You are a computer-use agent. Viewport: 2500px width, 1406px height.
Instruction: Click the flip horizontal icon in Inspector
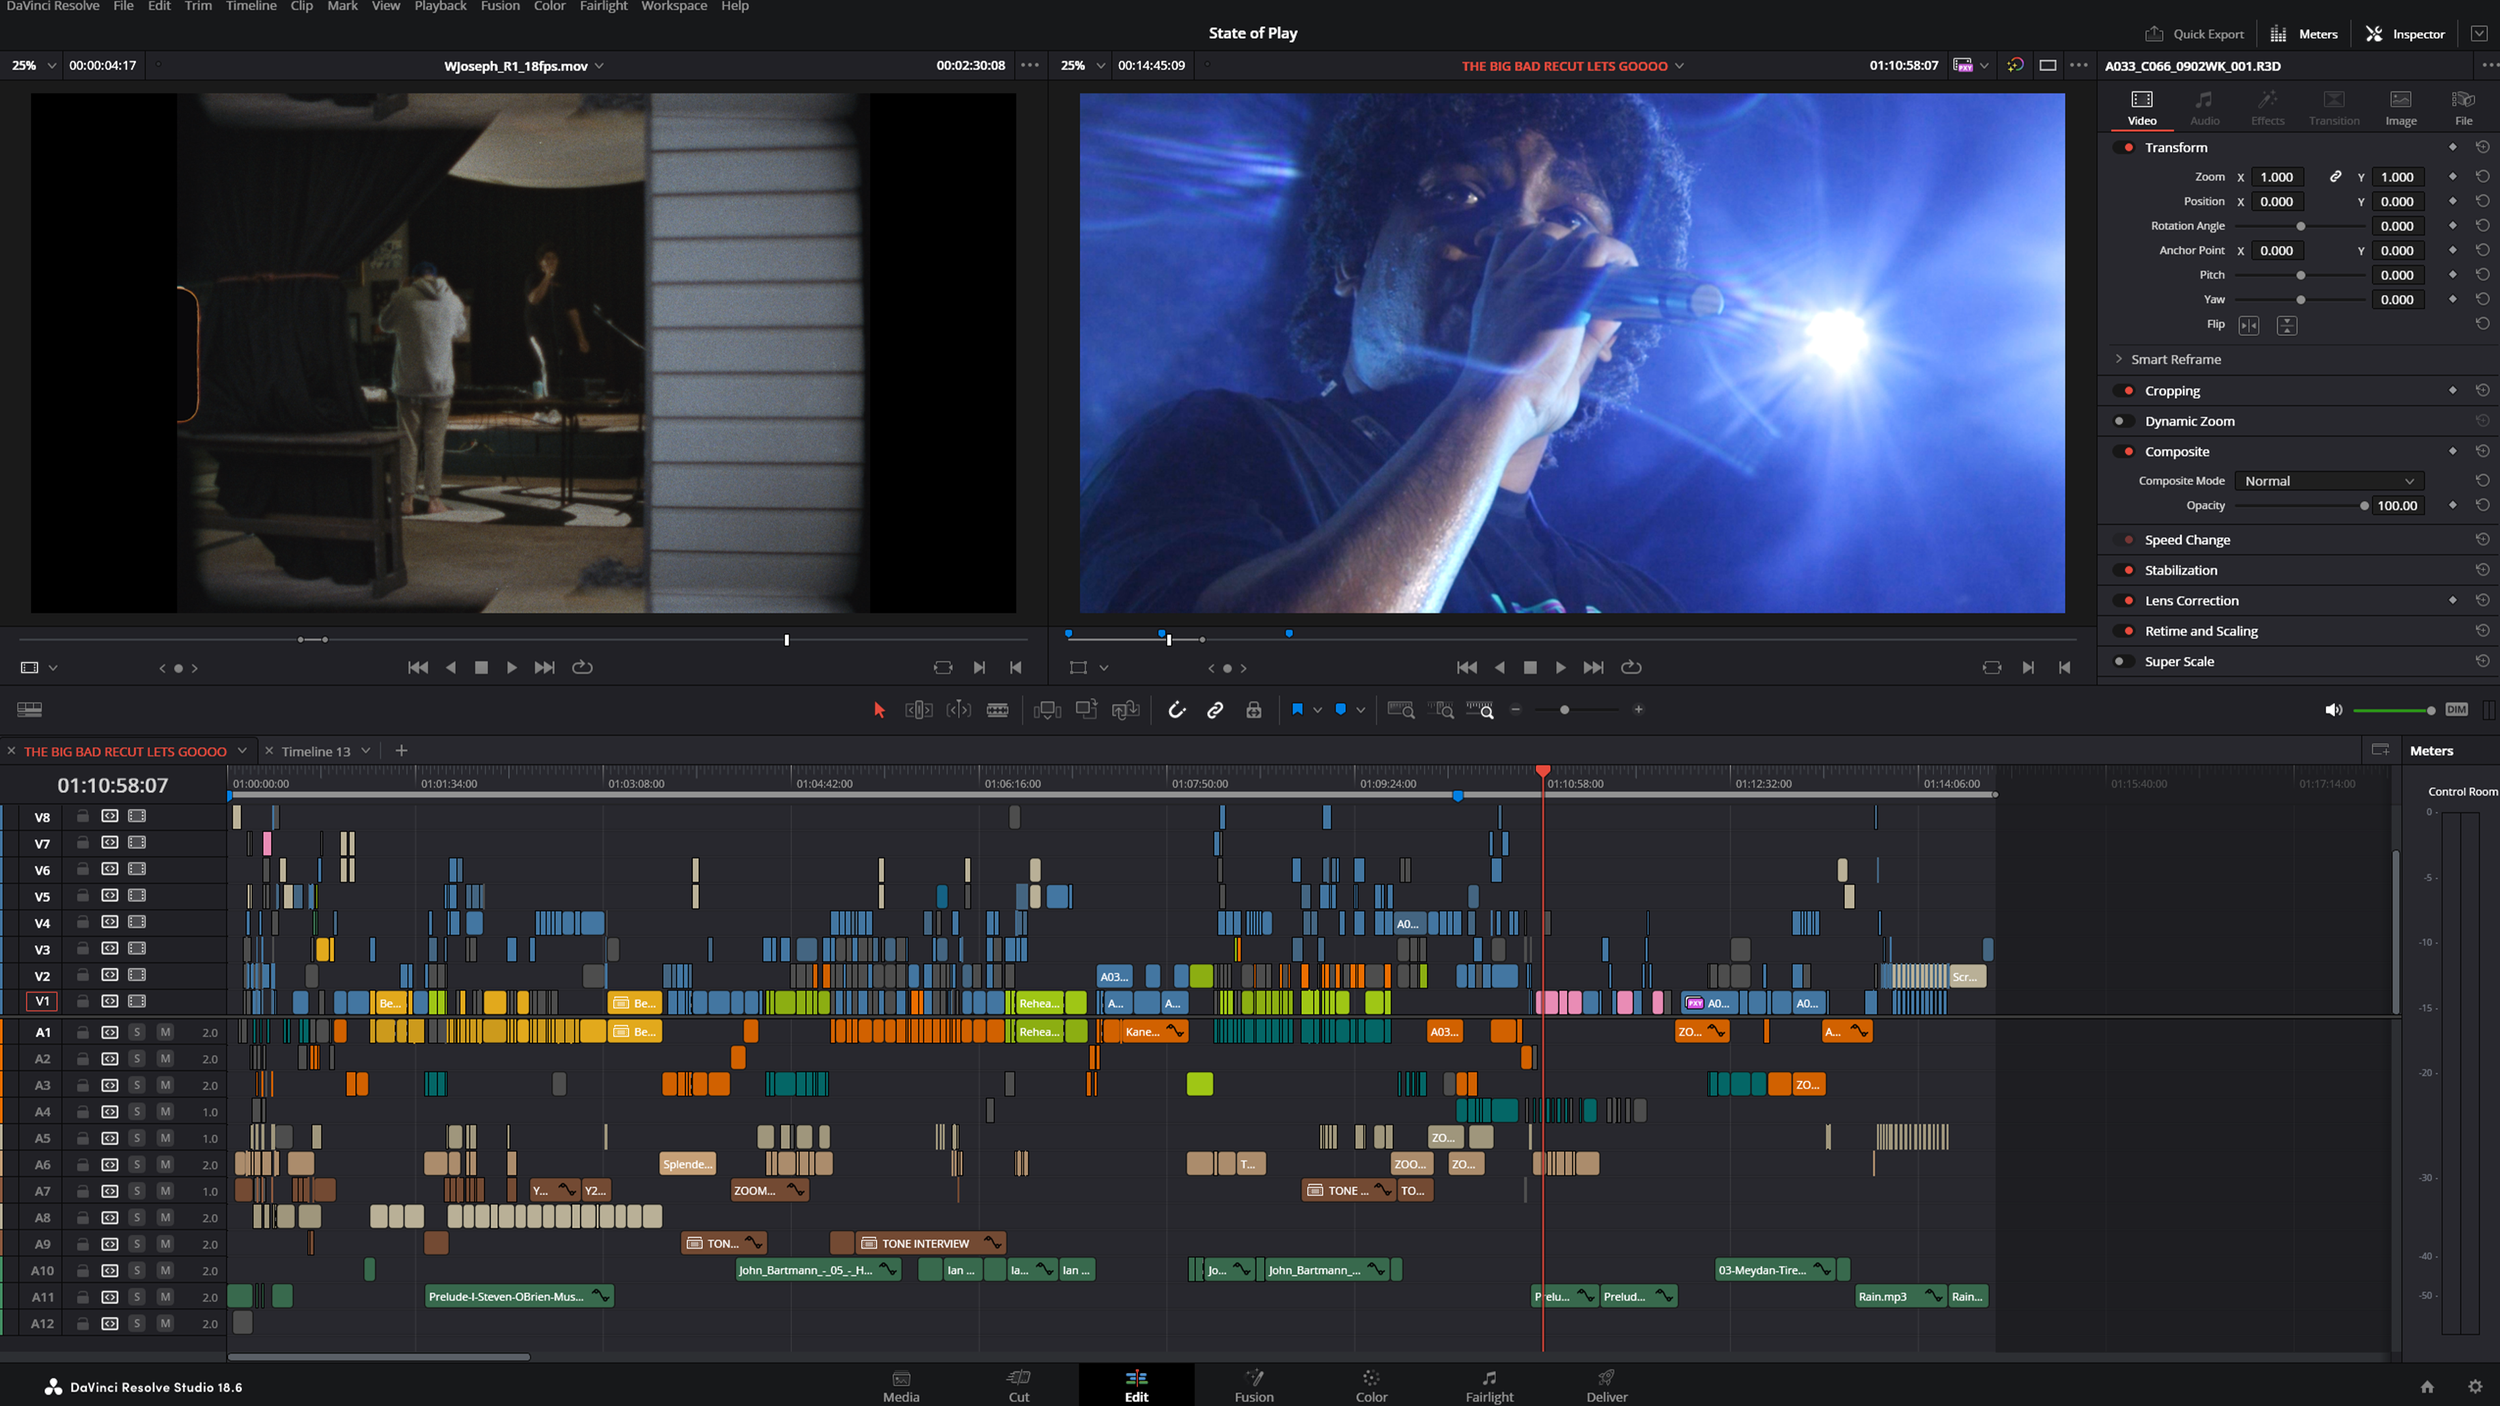2249,325
